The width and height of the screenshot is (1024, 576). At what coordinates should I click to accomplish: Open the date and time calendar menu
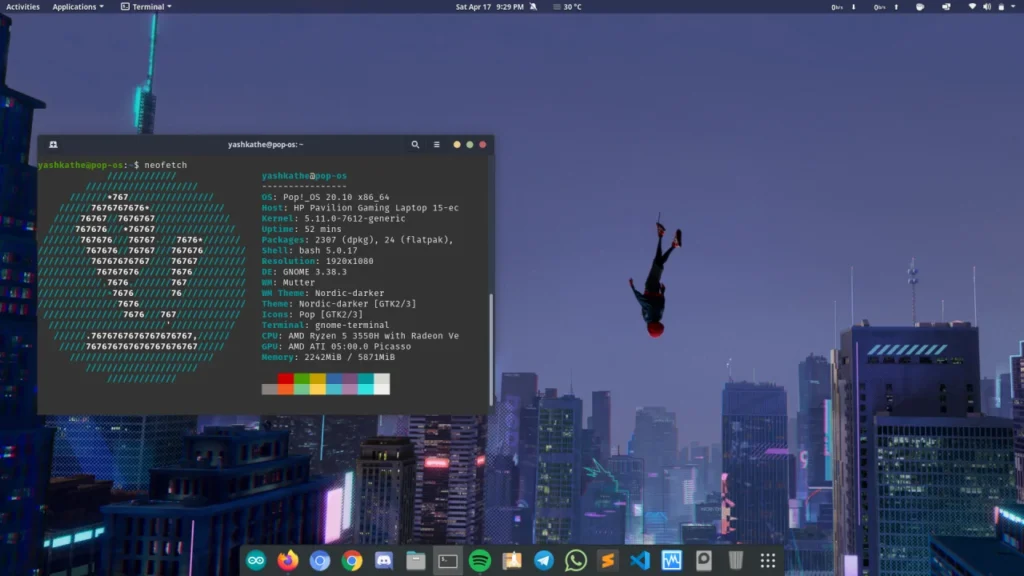(490, 7)
